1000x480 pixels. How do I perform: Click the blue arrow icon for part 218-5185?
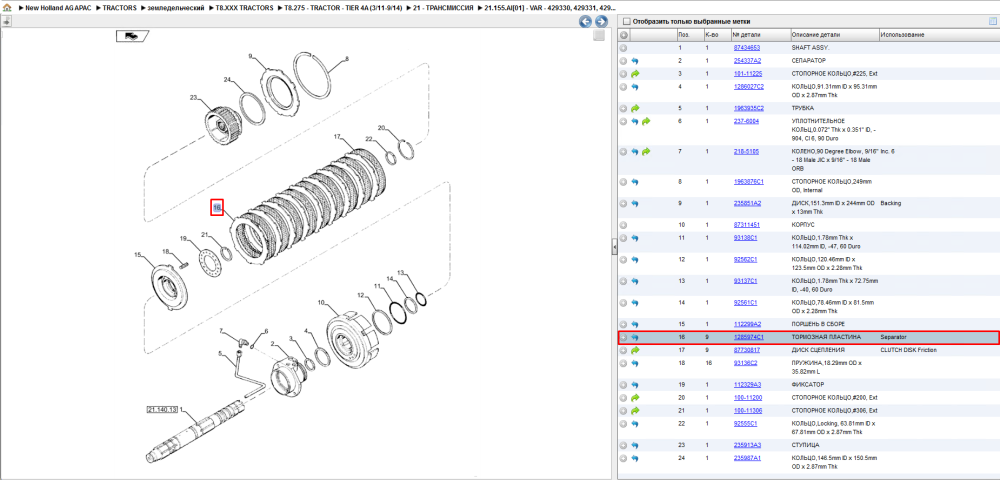point(635,152)
